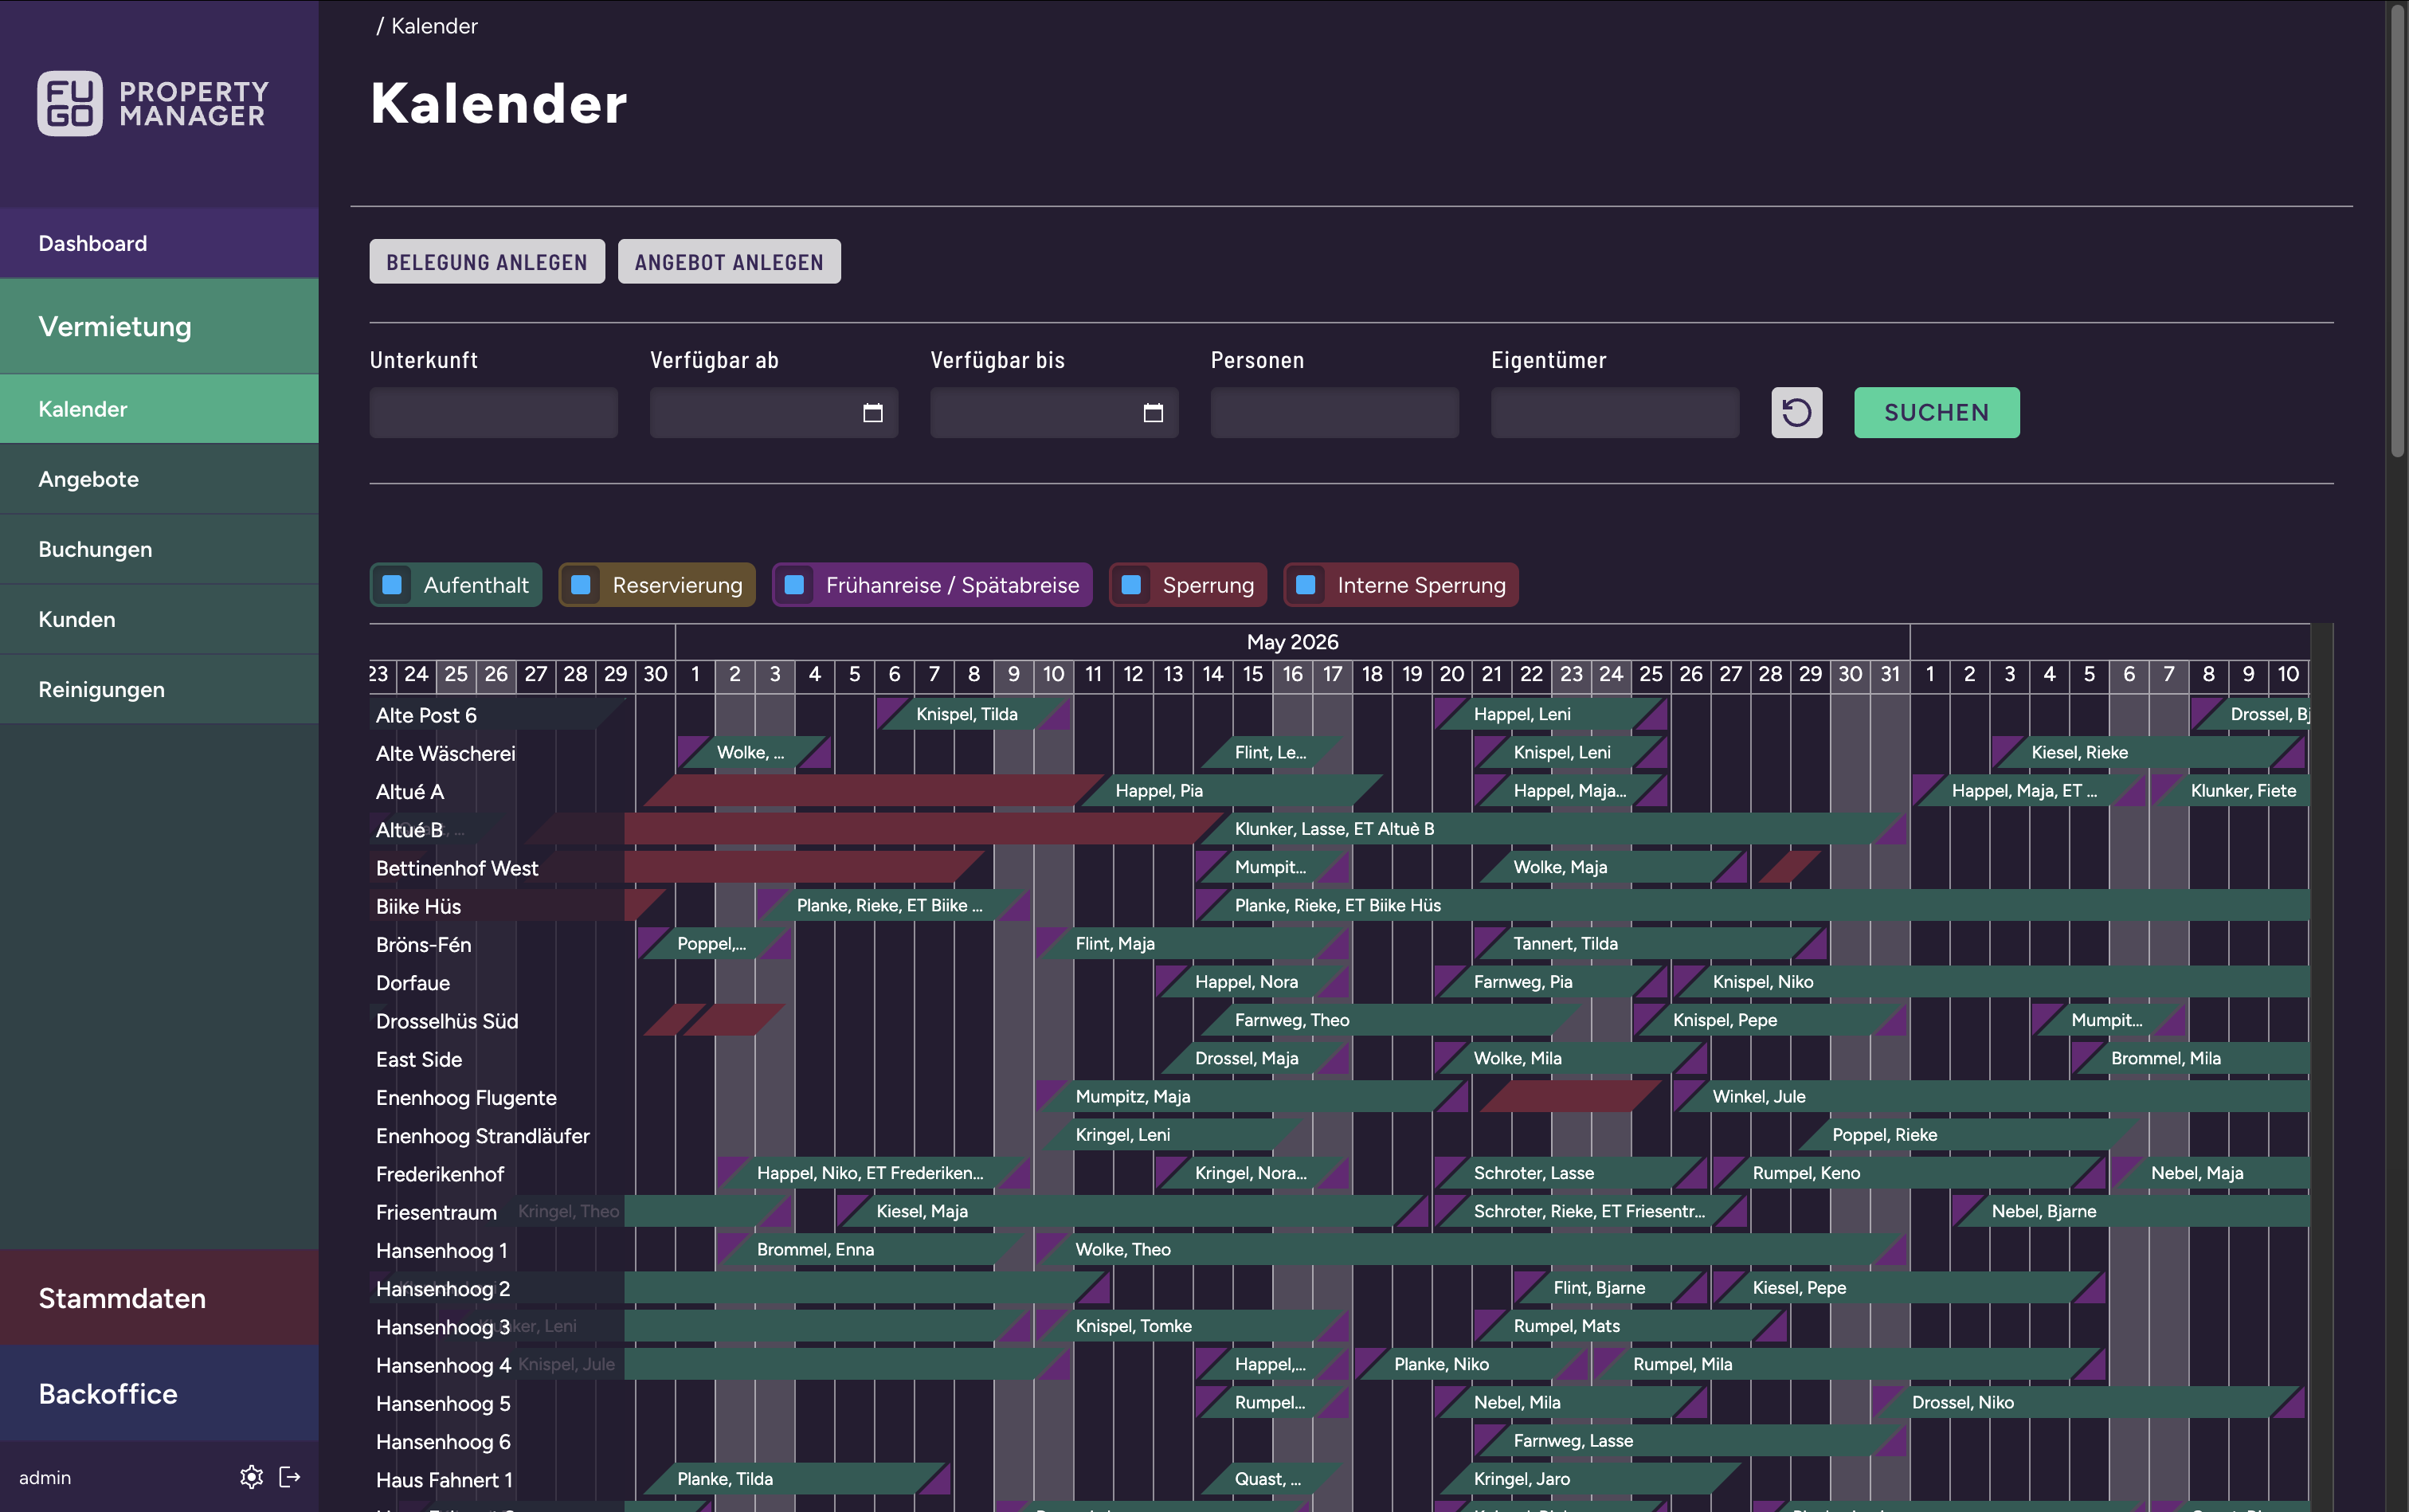The image size is (2409, 1512).
Task: Open settings via the gear icon
Action: (x=251, y=1477)
